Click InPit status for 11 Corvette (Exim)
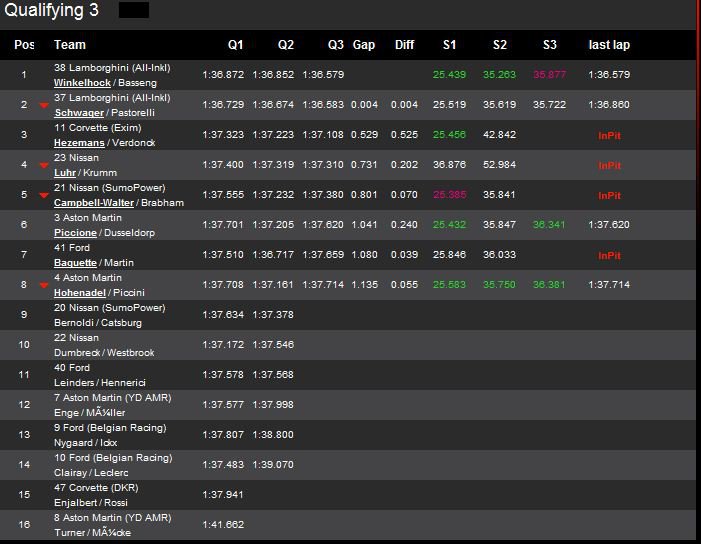The height and width of the screenshot is (544, 701). click(x=609, y=135)
